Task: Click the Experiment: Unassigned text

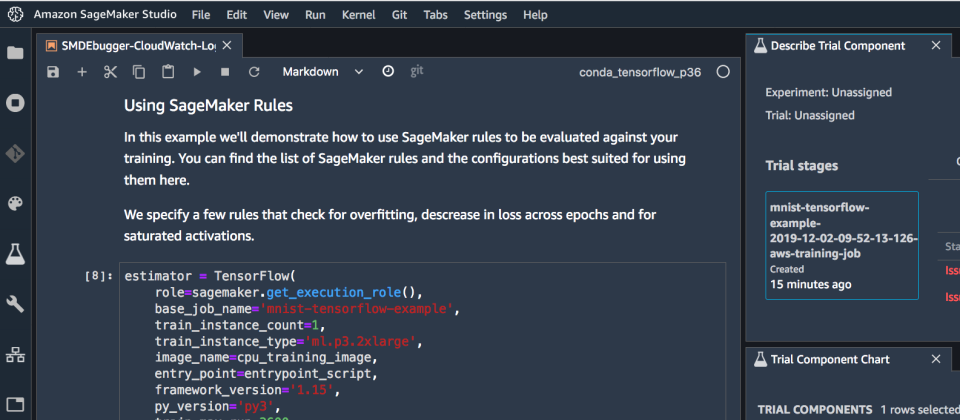Action: tap(828, 92)
